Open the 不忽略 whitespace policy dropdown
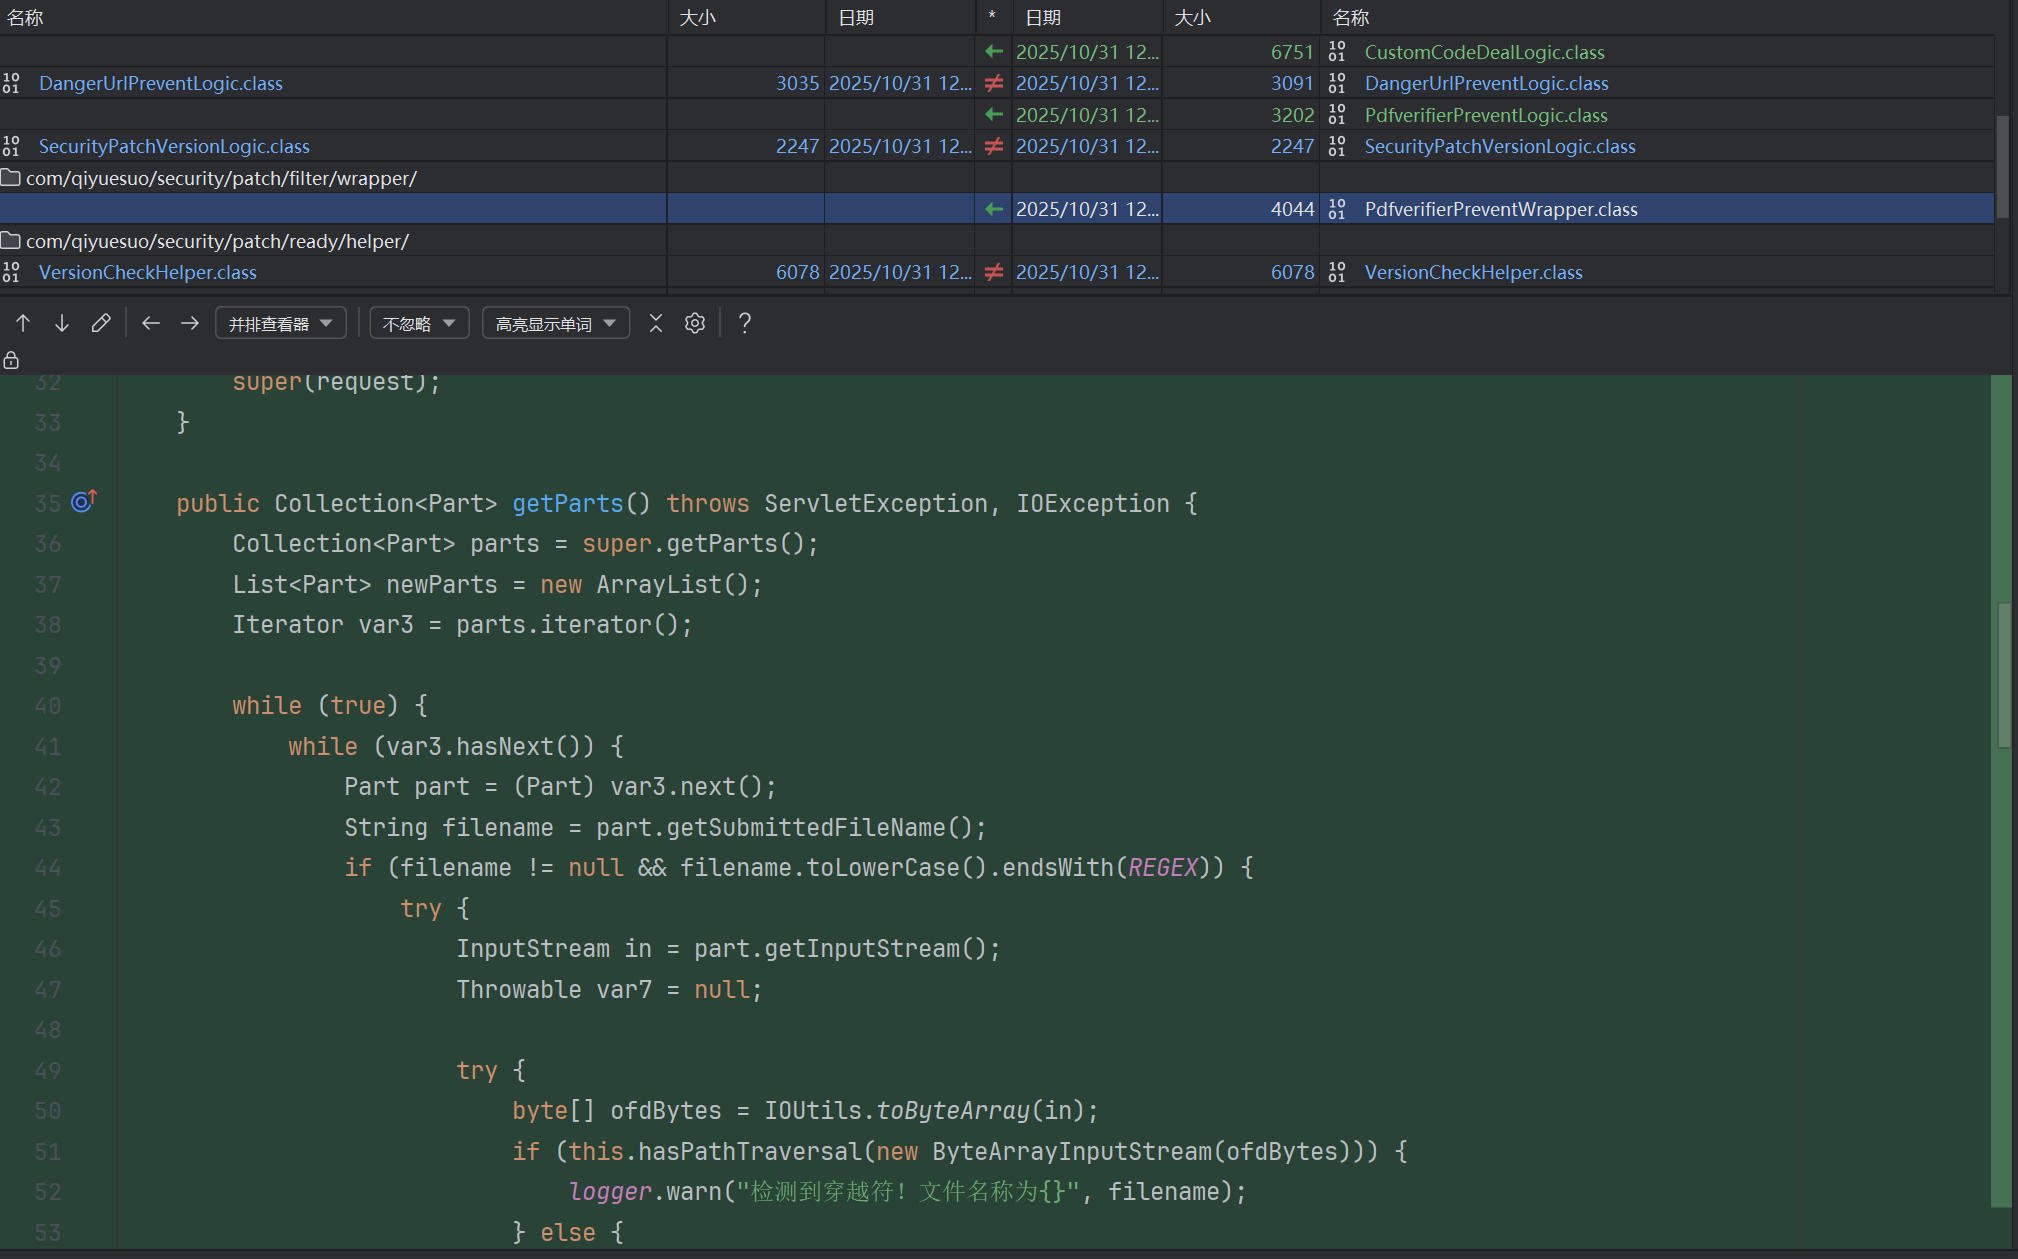Viewport: 2018px width, 1259px height. pos(419,324)
